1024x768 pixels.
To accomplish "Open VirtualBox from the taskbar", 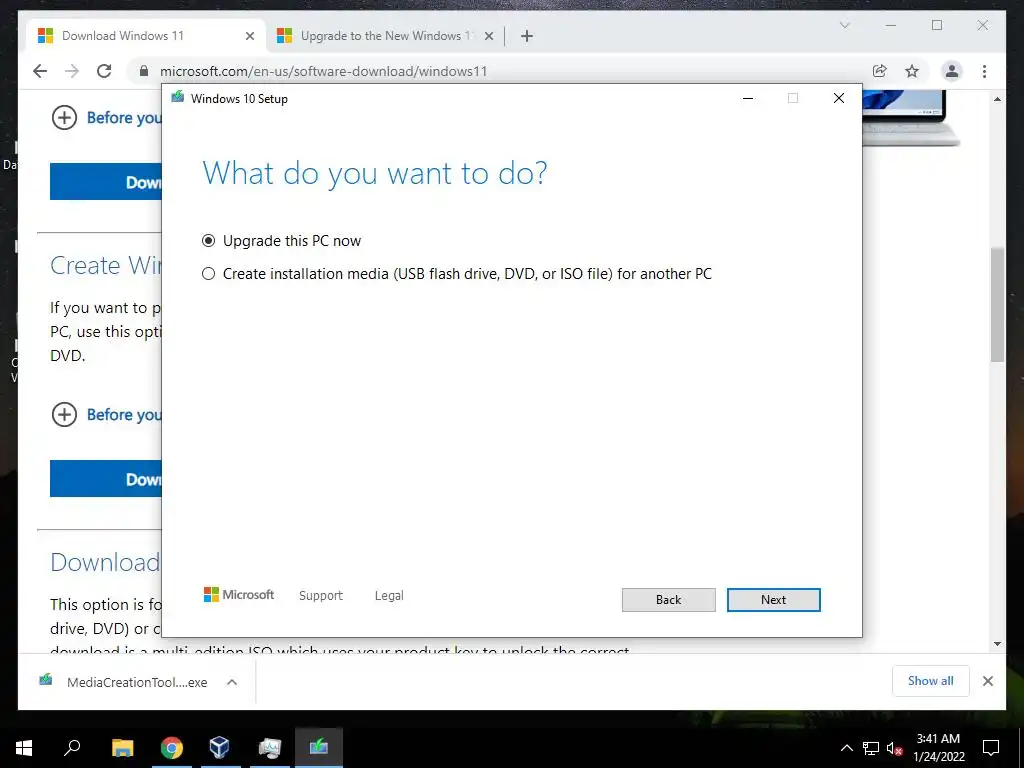I will pyautogui.click(x=219, y=748).
